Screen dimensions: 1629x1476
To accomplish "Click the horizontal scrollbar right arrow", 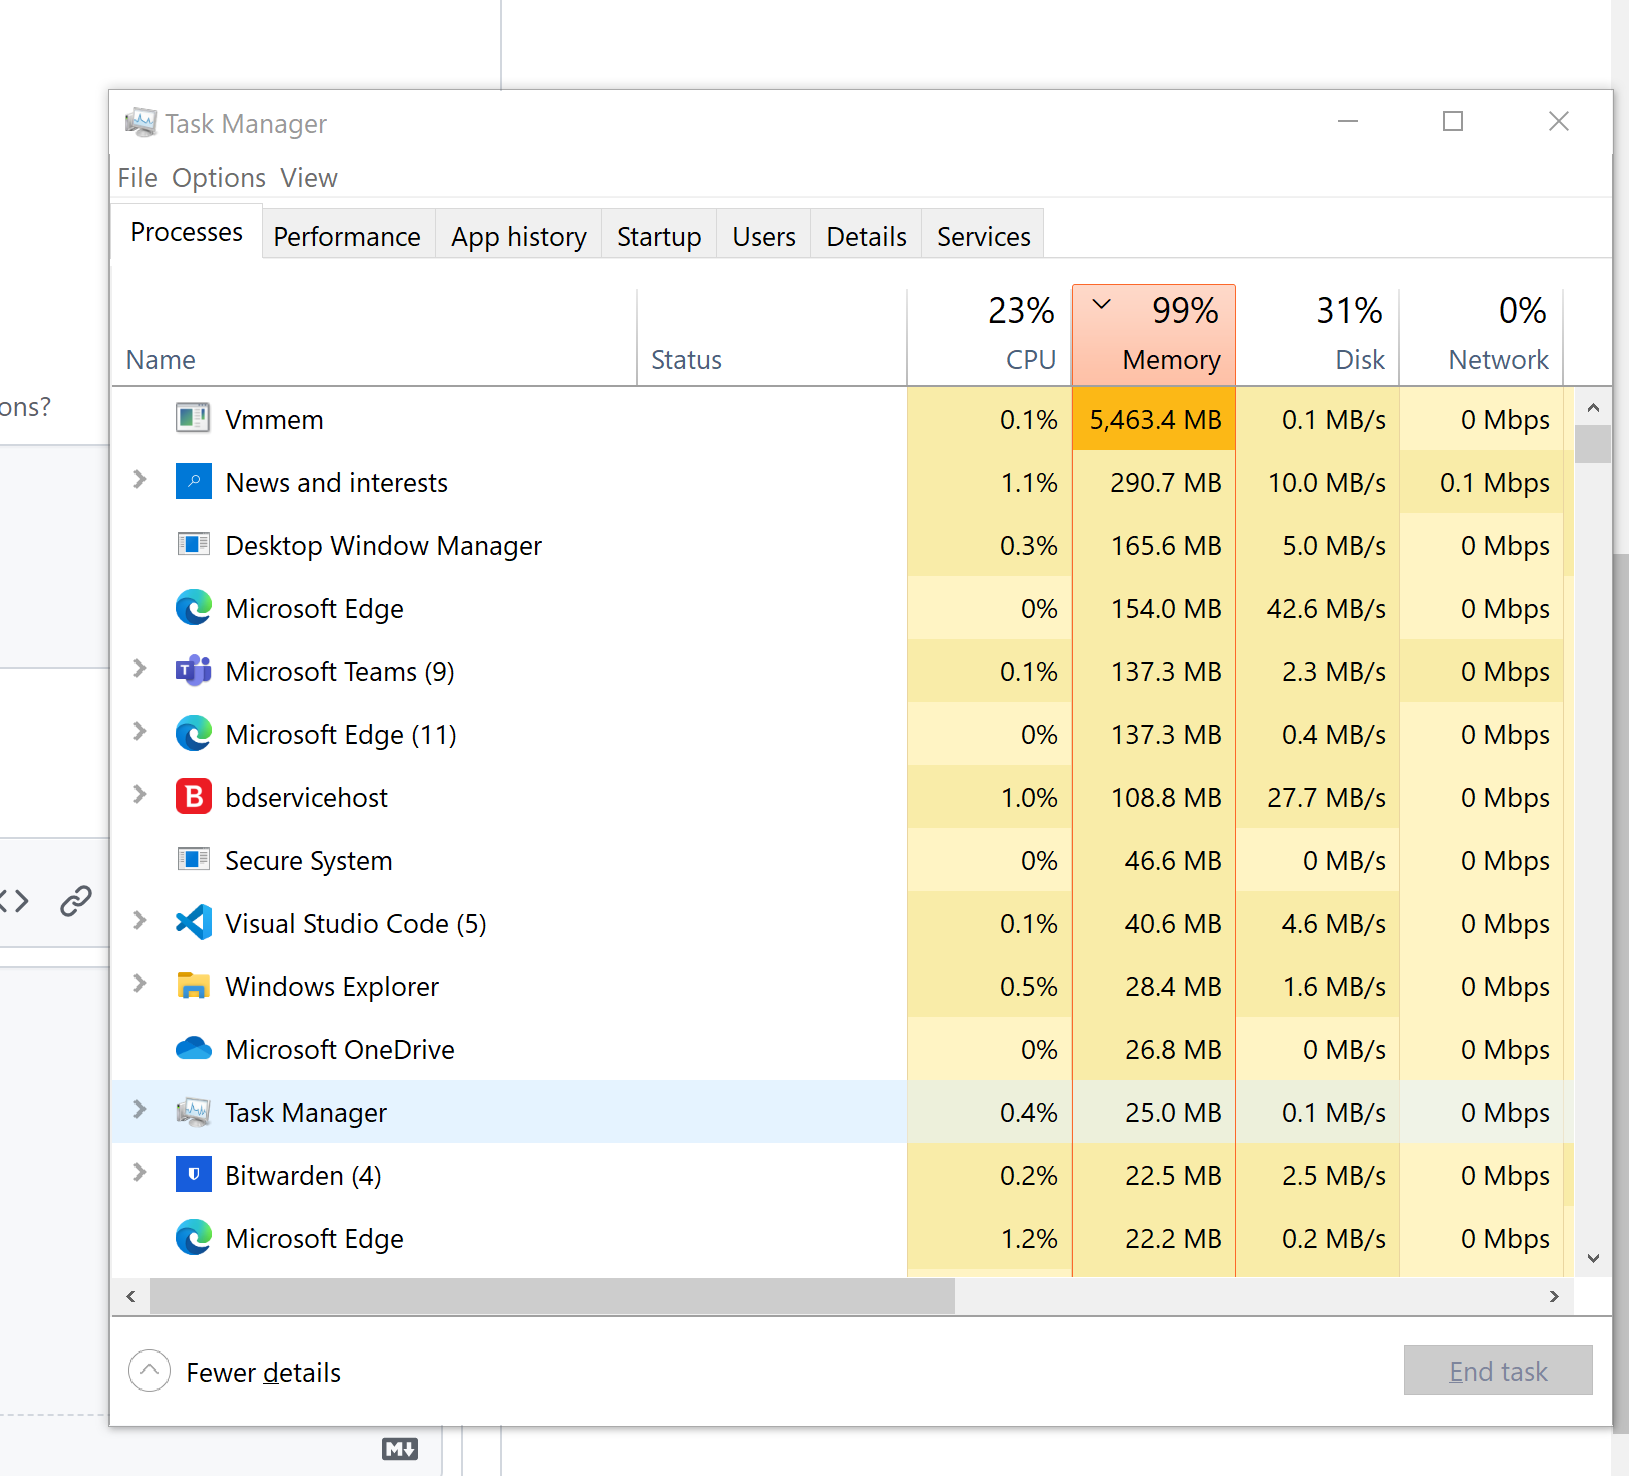I will (1554, 1296).
